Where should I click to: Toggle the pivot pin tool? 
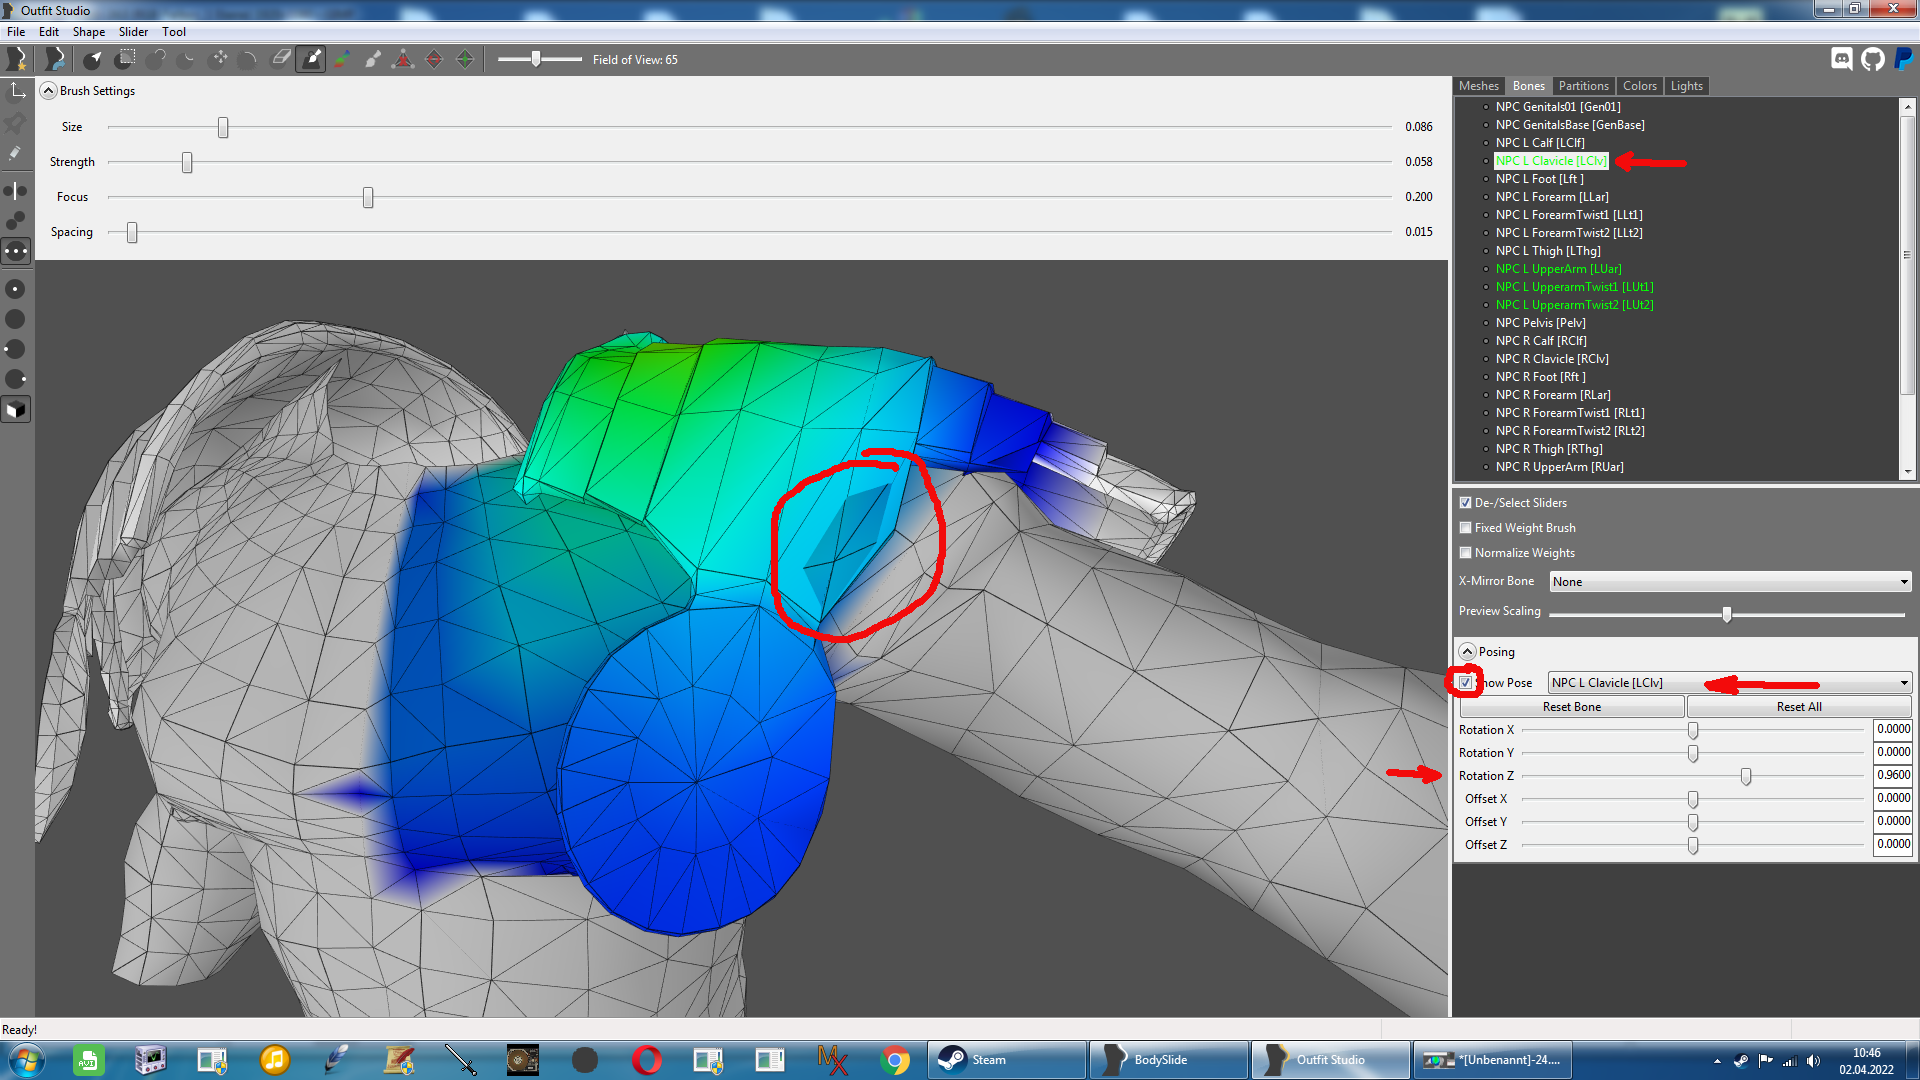pos(16,123)
